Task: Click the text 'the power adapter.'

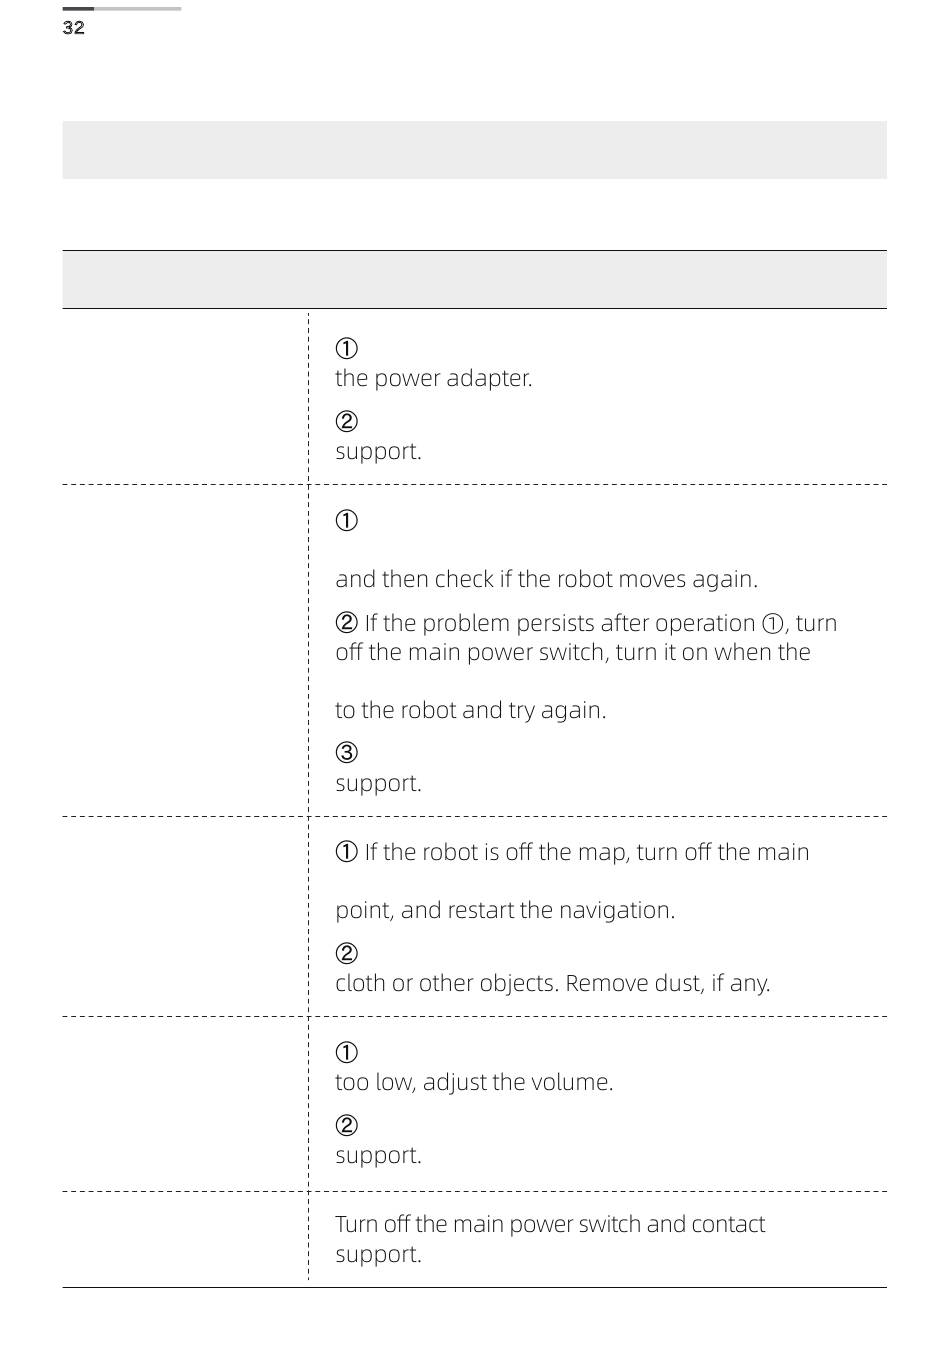Action: tap(434, 378)
